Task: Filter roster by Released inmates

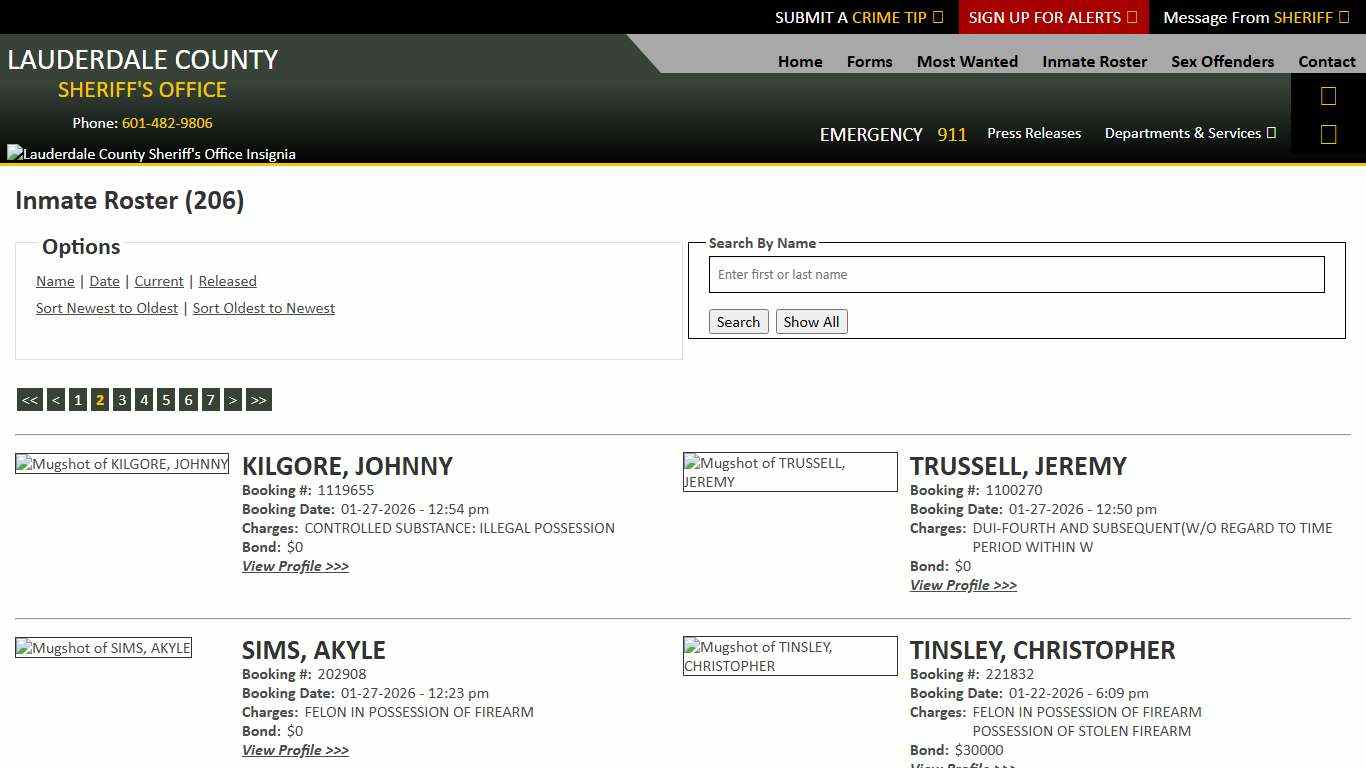Action: [x=227, y=281]
